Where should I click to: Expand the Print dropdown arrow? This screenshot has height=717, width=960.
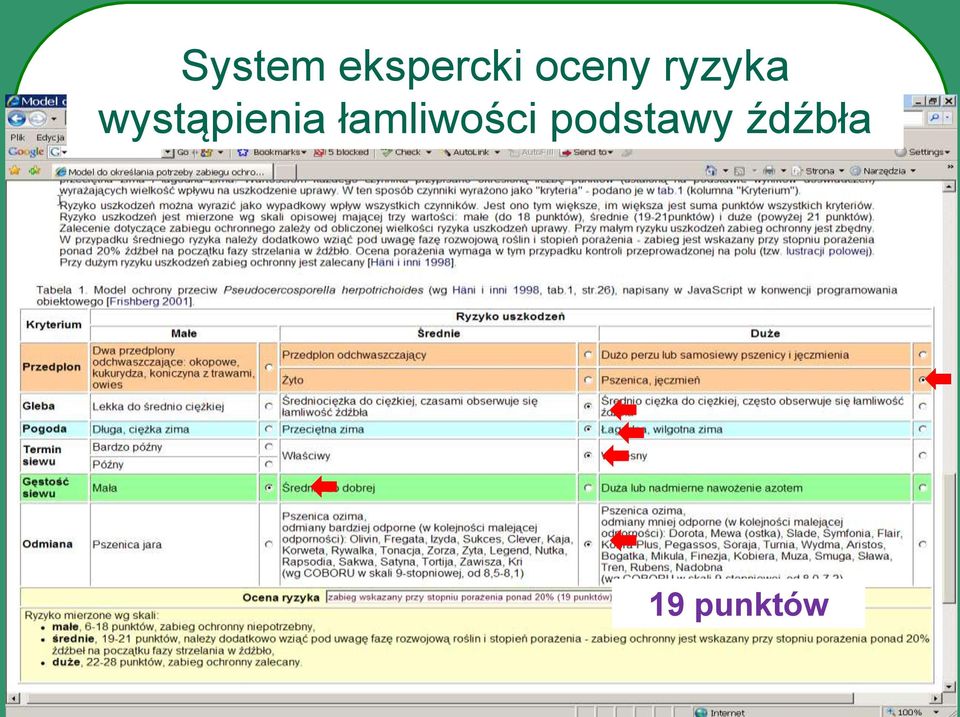tap(783, 171)
